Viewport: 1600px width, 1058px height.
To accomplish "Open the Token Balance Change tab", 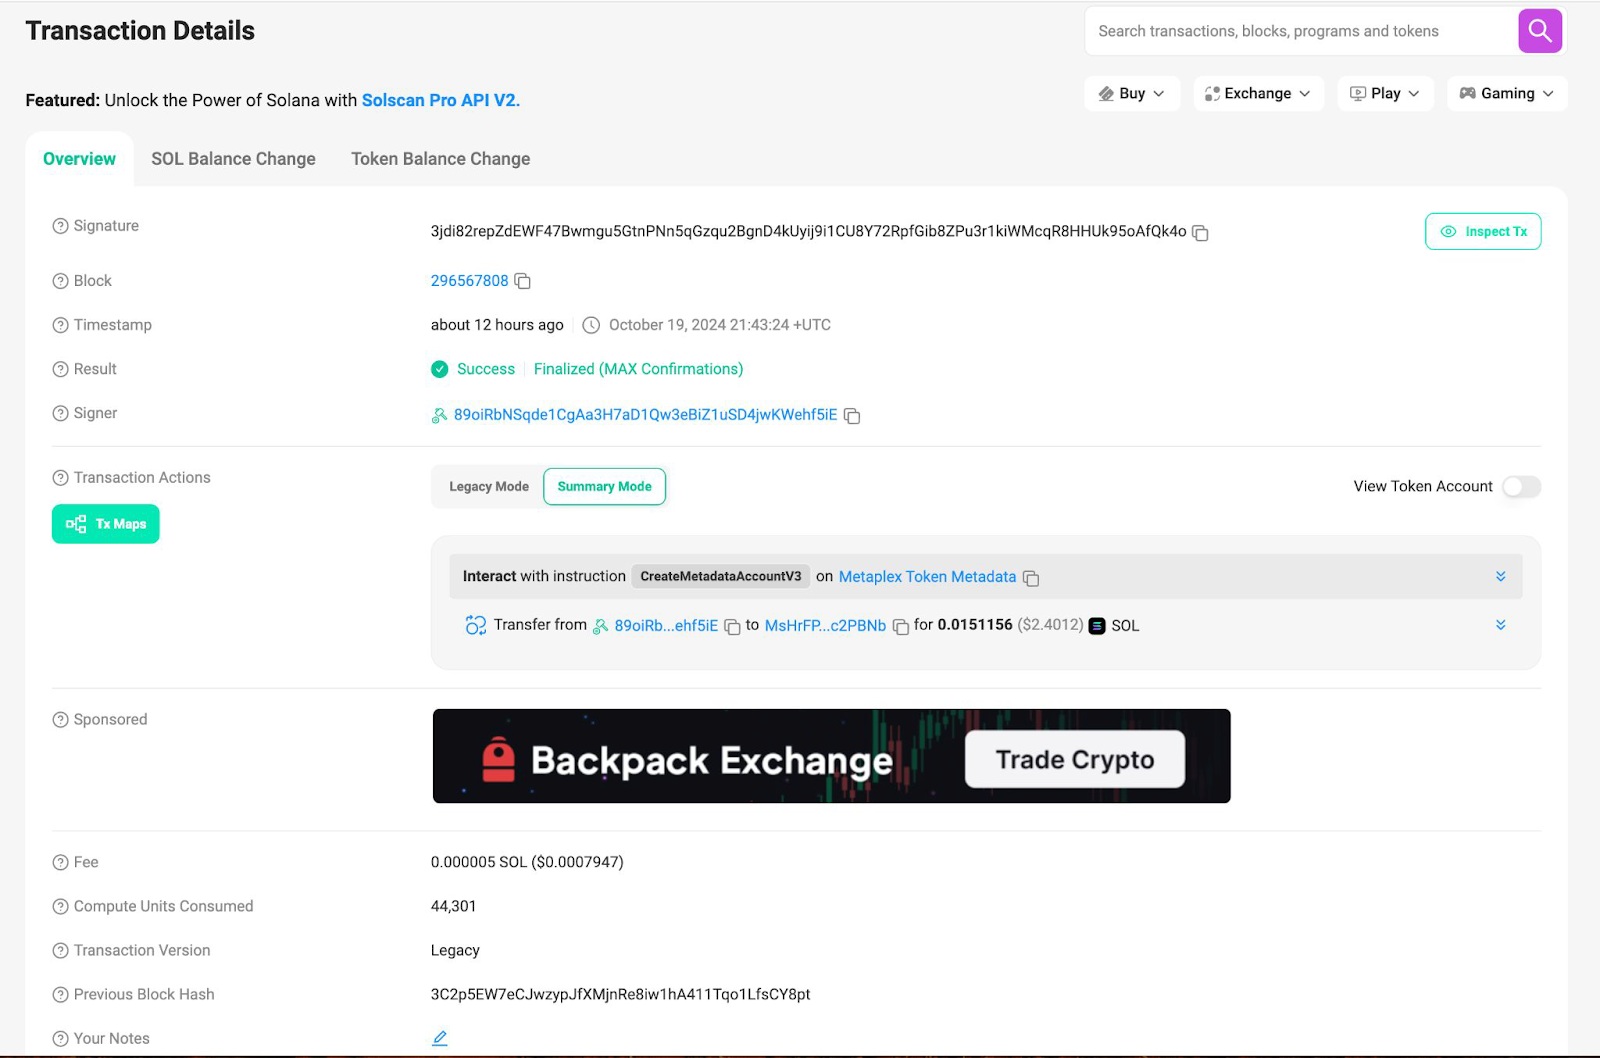I will click(440, 158).
